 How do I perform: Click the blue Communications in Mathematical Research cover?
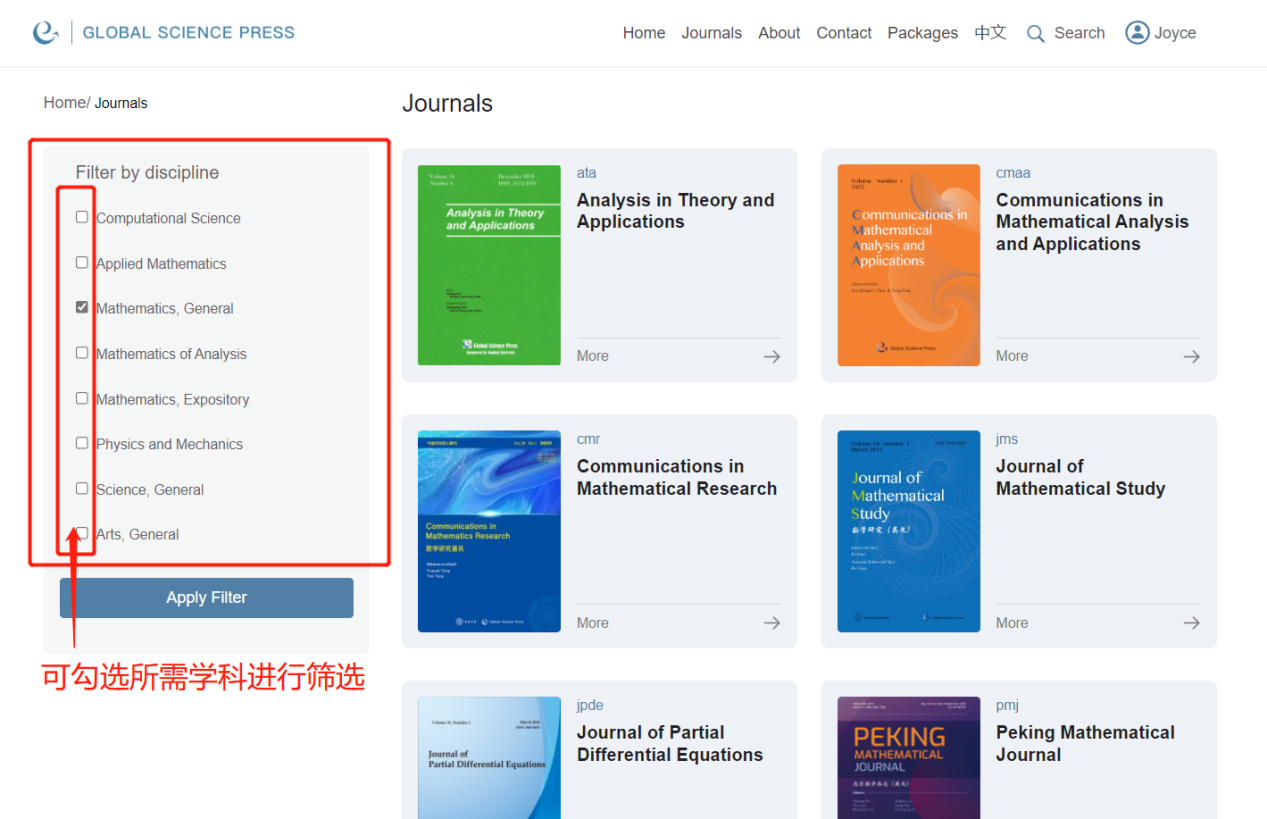pyautogui.click(x=489, y=532)
